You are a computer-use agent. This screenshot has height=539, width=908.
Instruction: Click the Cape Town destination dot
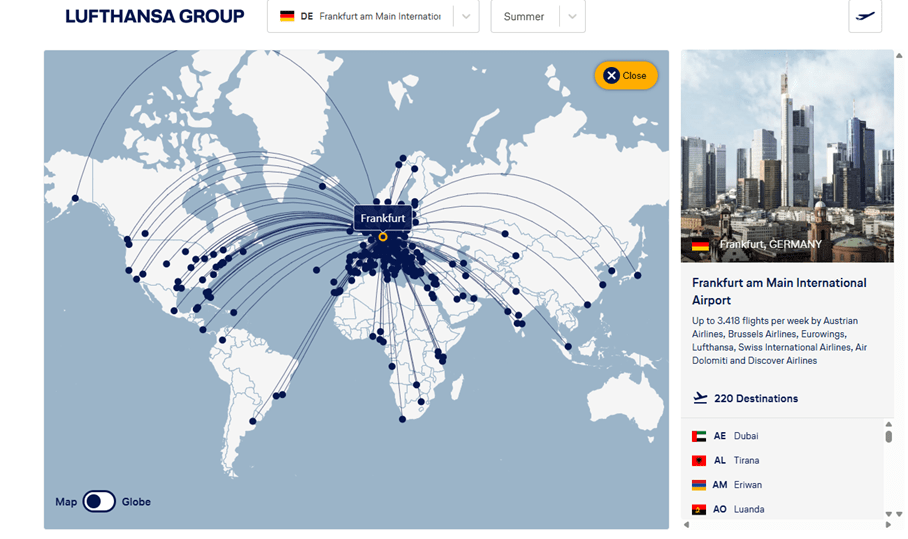pyautogui.click(x=402, y=419)
